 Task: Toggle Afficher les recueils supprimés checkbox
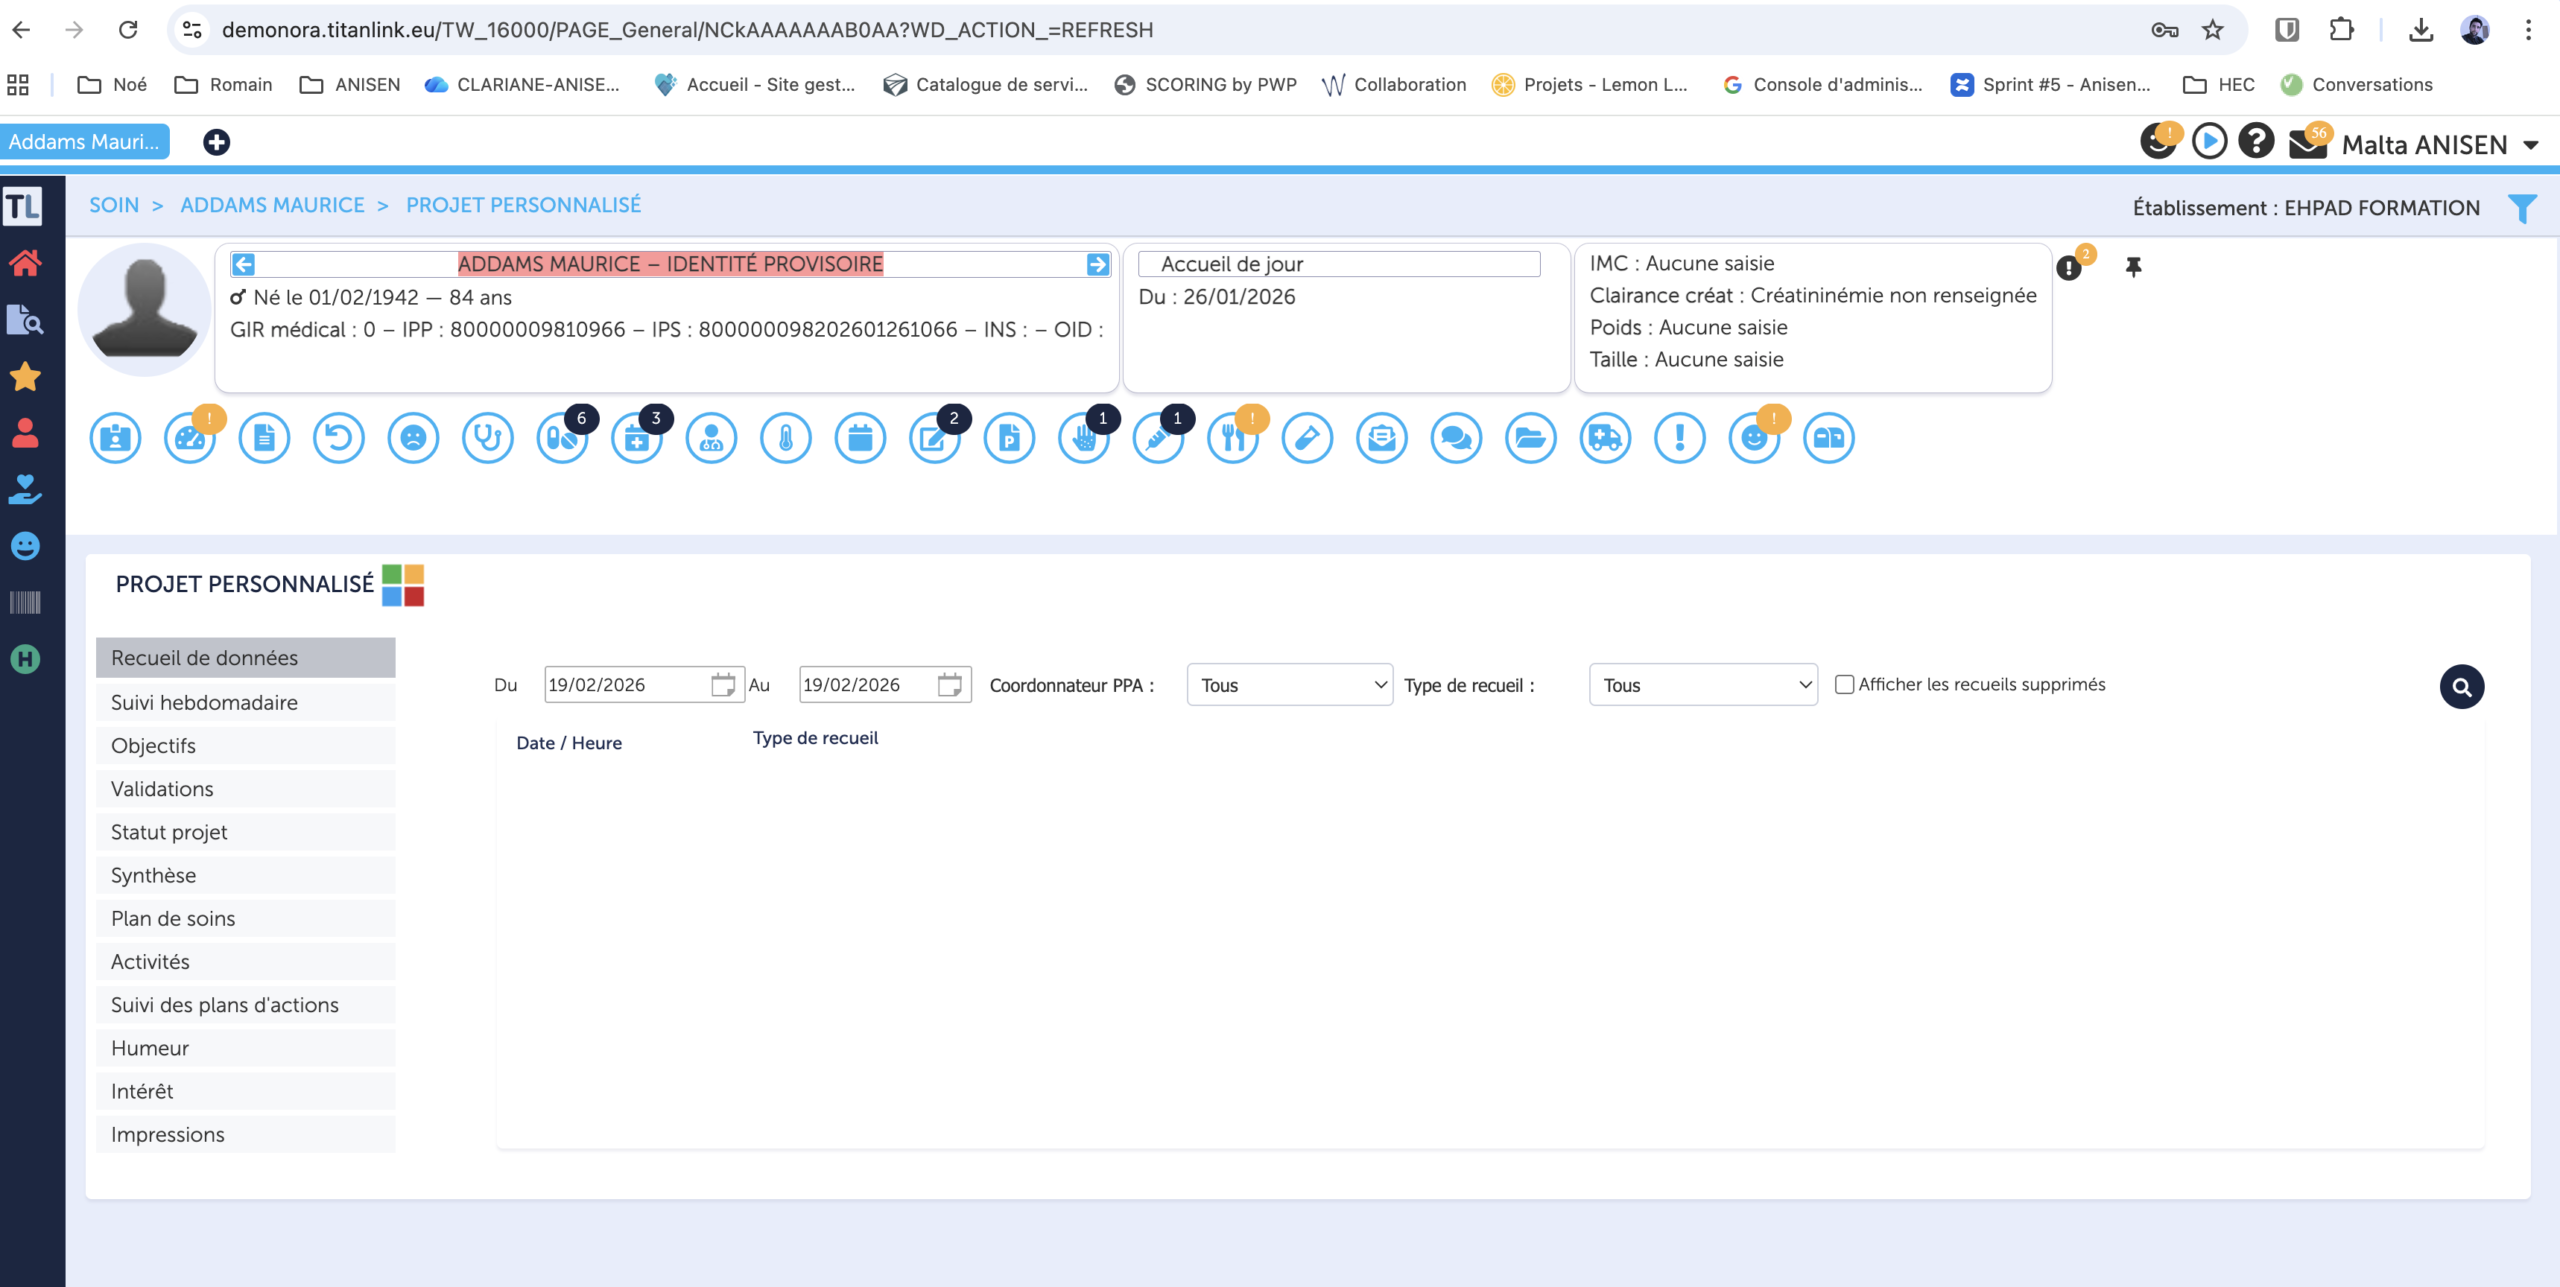(1844, 685)
